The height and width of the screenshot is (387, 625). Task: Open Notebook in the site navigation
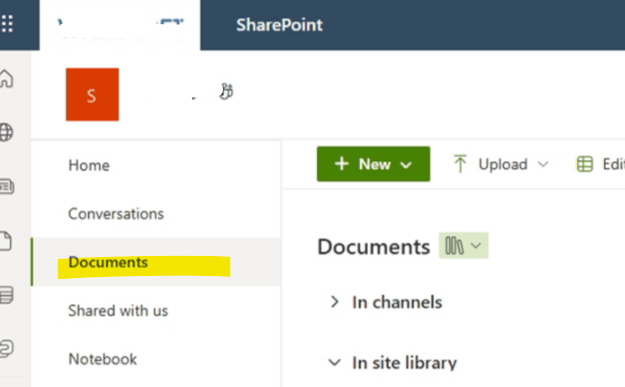(x=102, y=359)
